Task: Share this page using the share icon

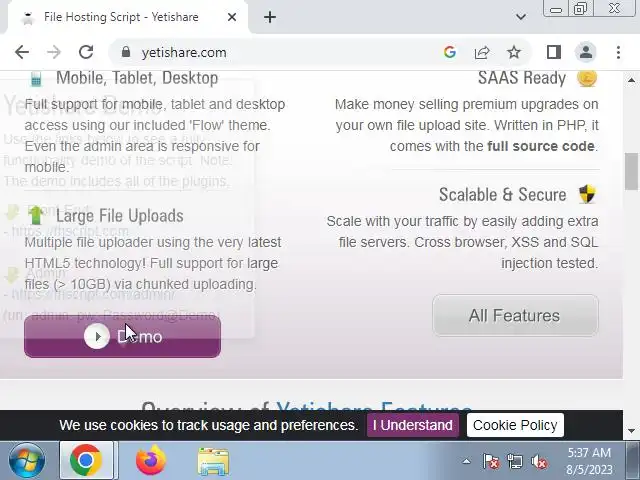Action: [482, 52]
